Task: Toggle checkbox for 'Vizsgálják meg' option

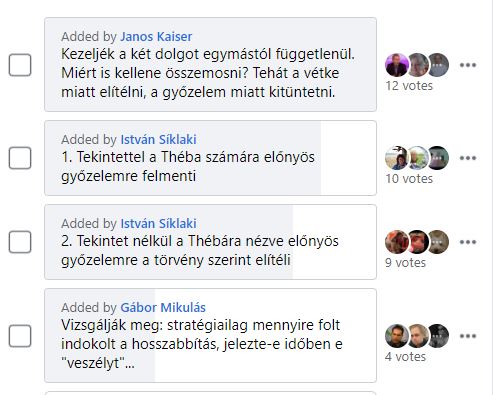Action: (x=20, y=336)
